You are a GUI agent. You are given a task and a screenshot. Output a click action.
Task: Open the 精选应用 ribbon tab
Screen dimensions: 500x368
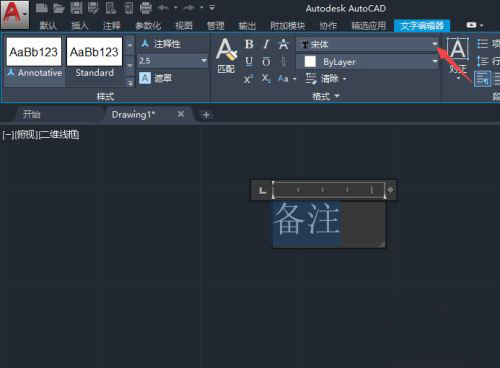tap(369, 26)
